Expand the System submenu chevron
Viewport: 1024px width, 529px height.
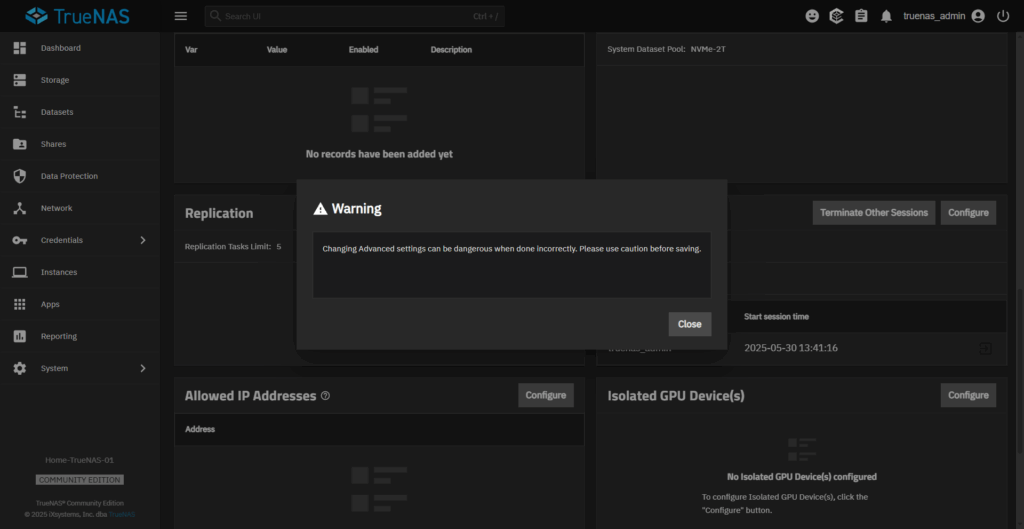(x=142, y=368)
